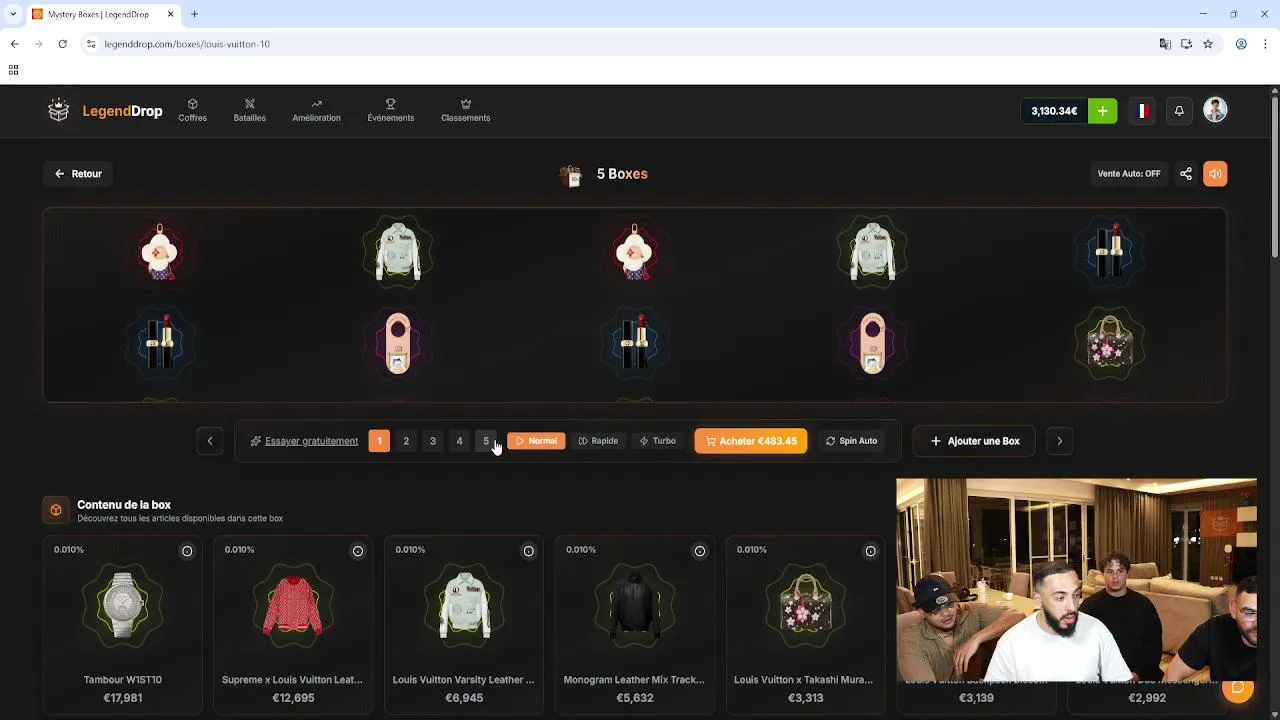Open info icon on Supreme x Louis Vuitton card
The image size is (1280, 720).
357,551
